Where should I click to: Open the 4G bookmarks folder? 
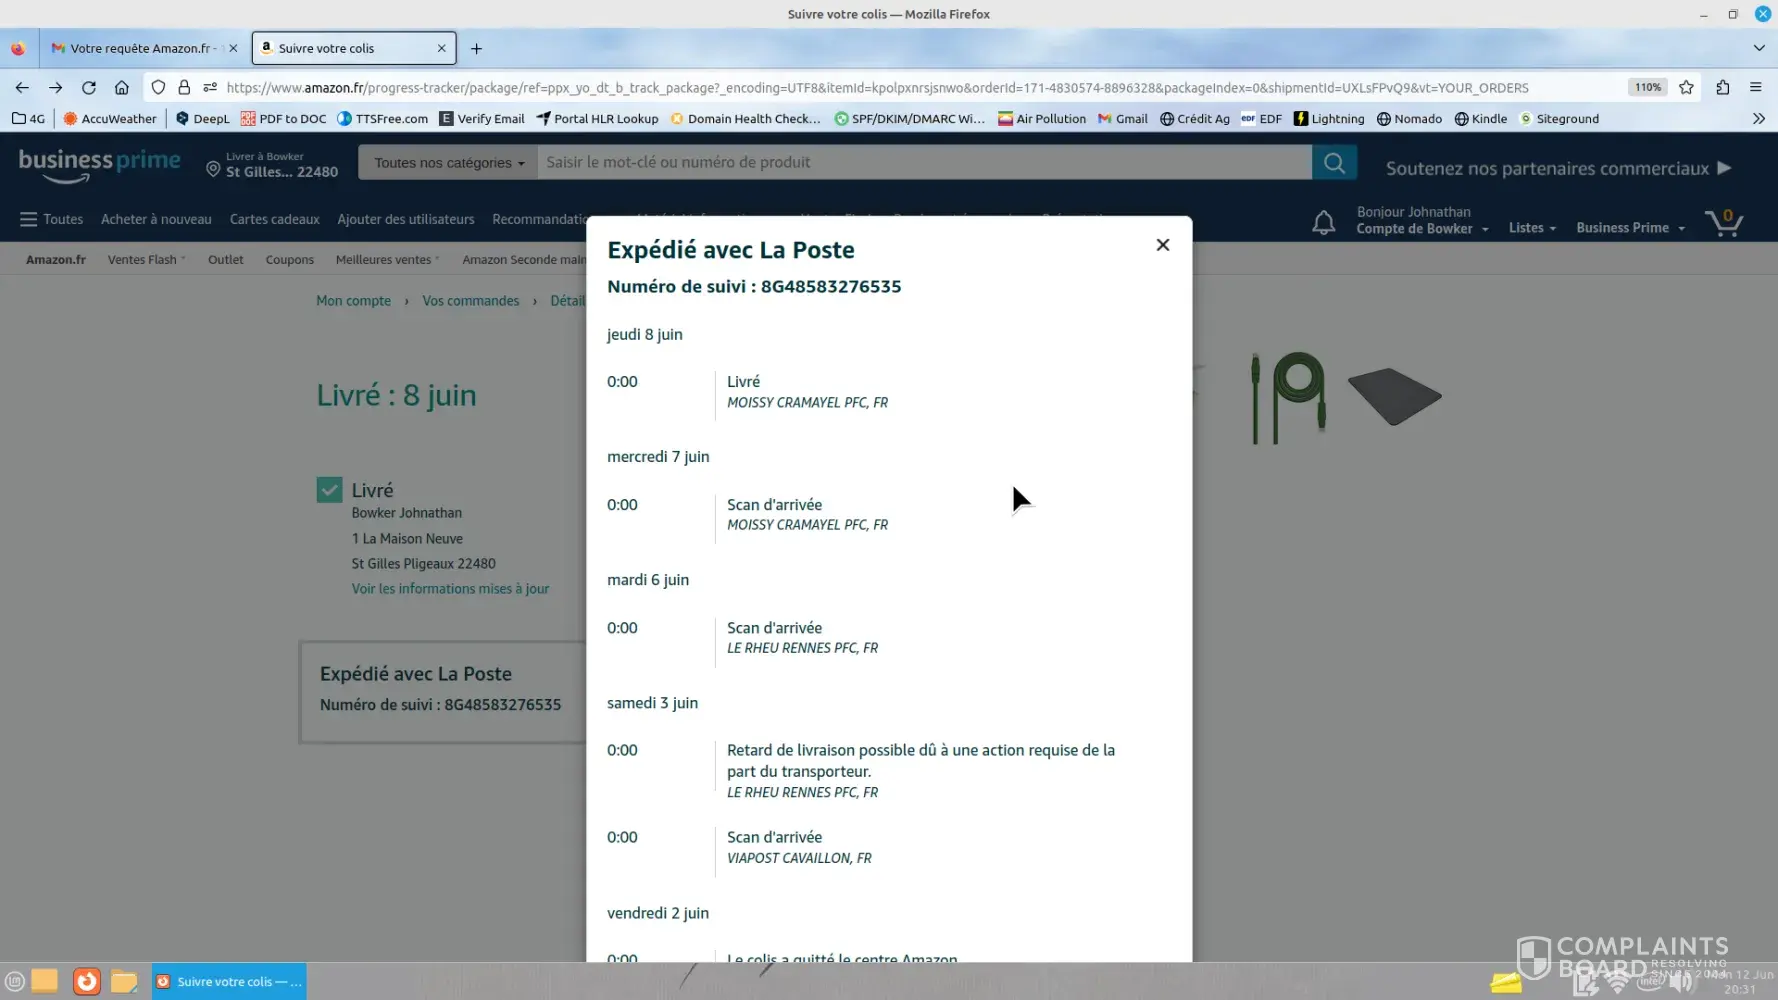[x=28, y=119]
